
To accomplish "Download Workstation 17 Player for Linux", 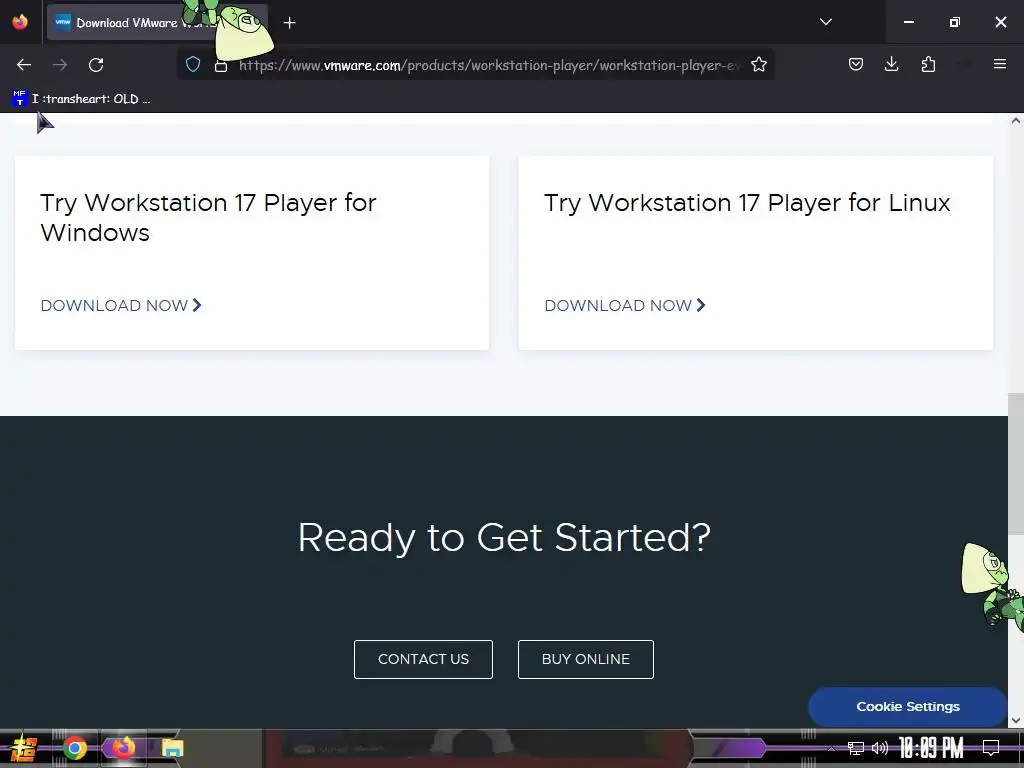I will [x=625, y=306].
